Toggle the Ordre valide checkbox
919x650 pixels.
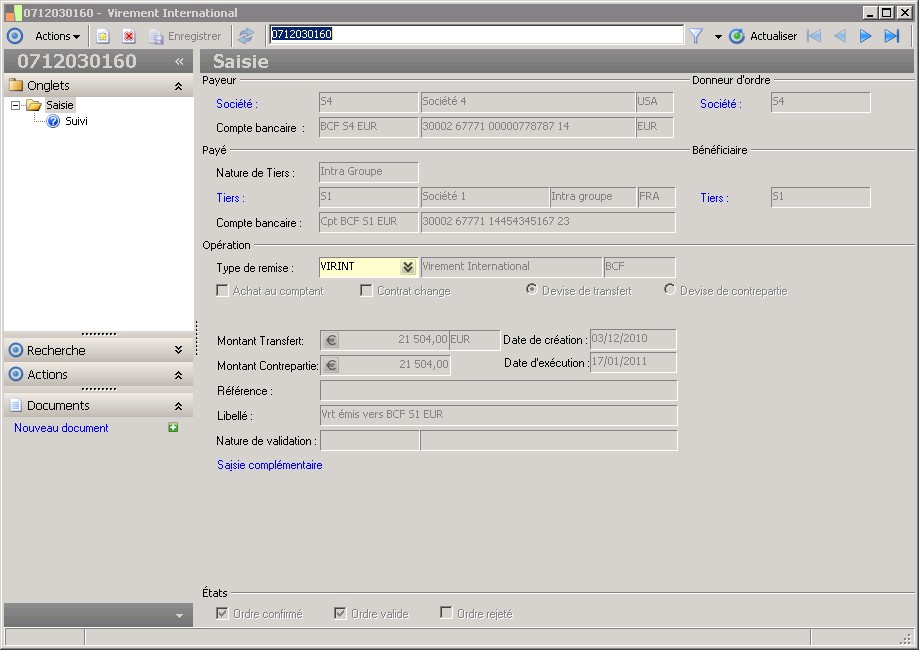click(x=340, y=613)
